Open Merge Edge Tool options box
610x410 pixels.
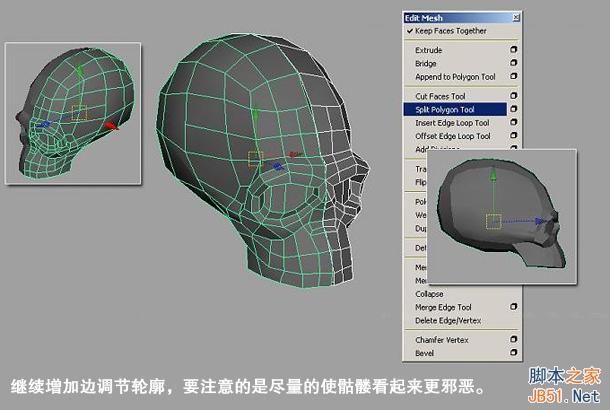pyautogui.click(x=514, y=307)
